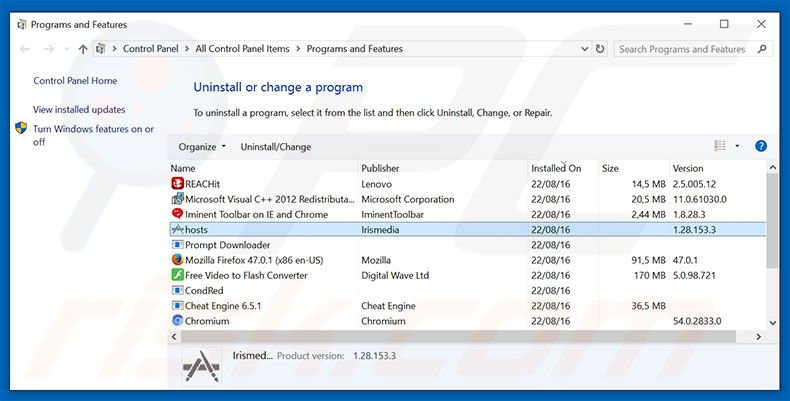Open Control Panel Home link
Viewport: 790px width, 401px height.
(x=75, y=81)
